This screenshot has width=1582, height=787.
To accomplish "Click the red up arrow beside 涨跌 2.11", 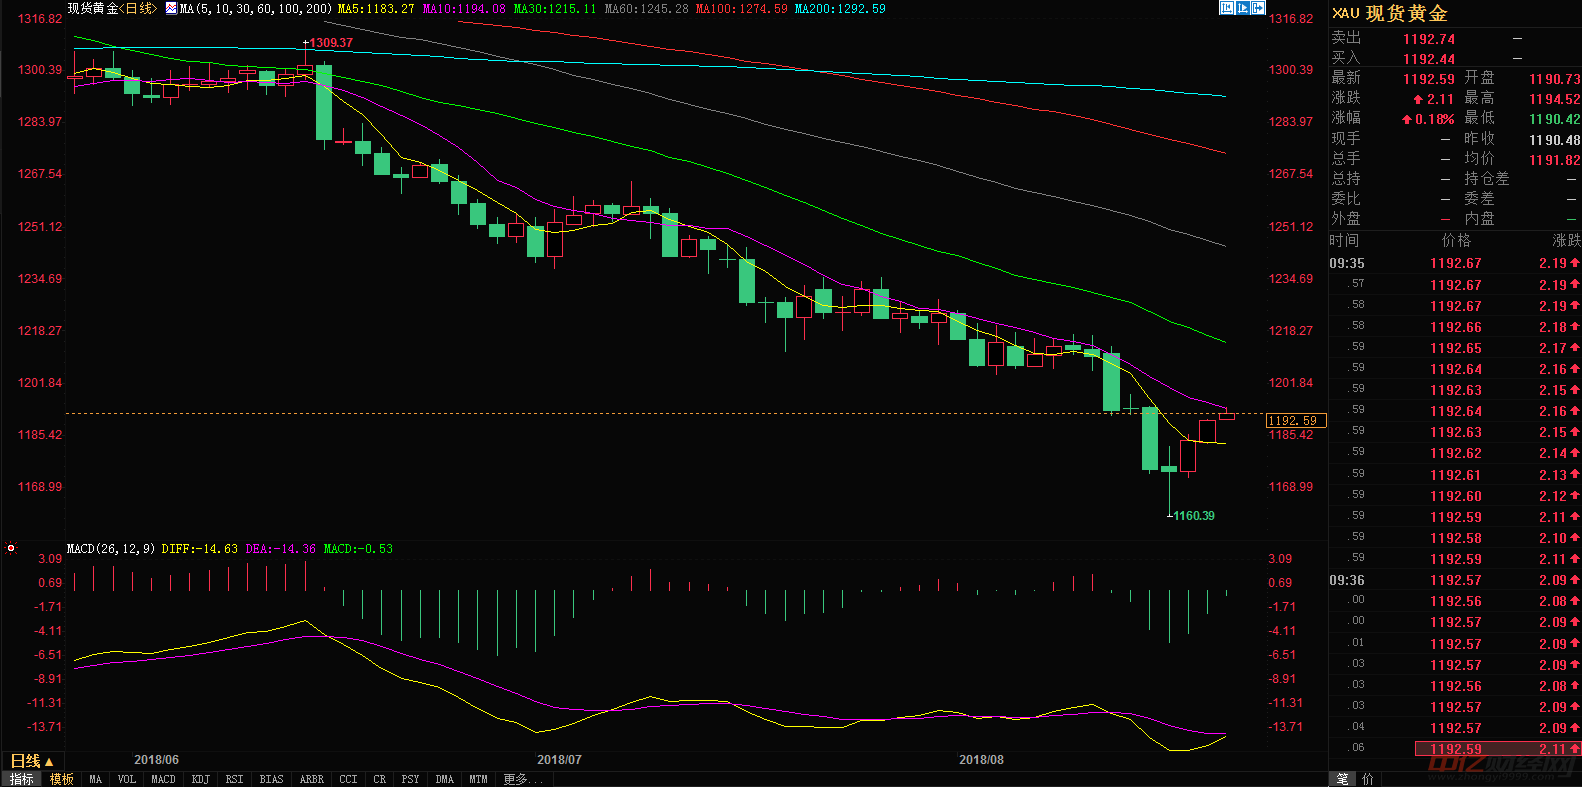I will point(1417,99).
